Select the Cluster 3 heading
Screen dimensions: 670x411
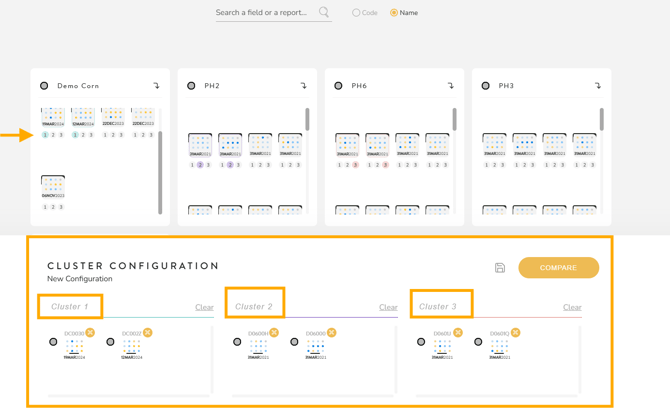(438, 307)
